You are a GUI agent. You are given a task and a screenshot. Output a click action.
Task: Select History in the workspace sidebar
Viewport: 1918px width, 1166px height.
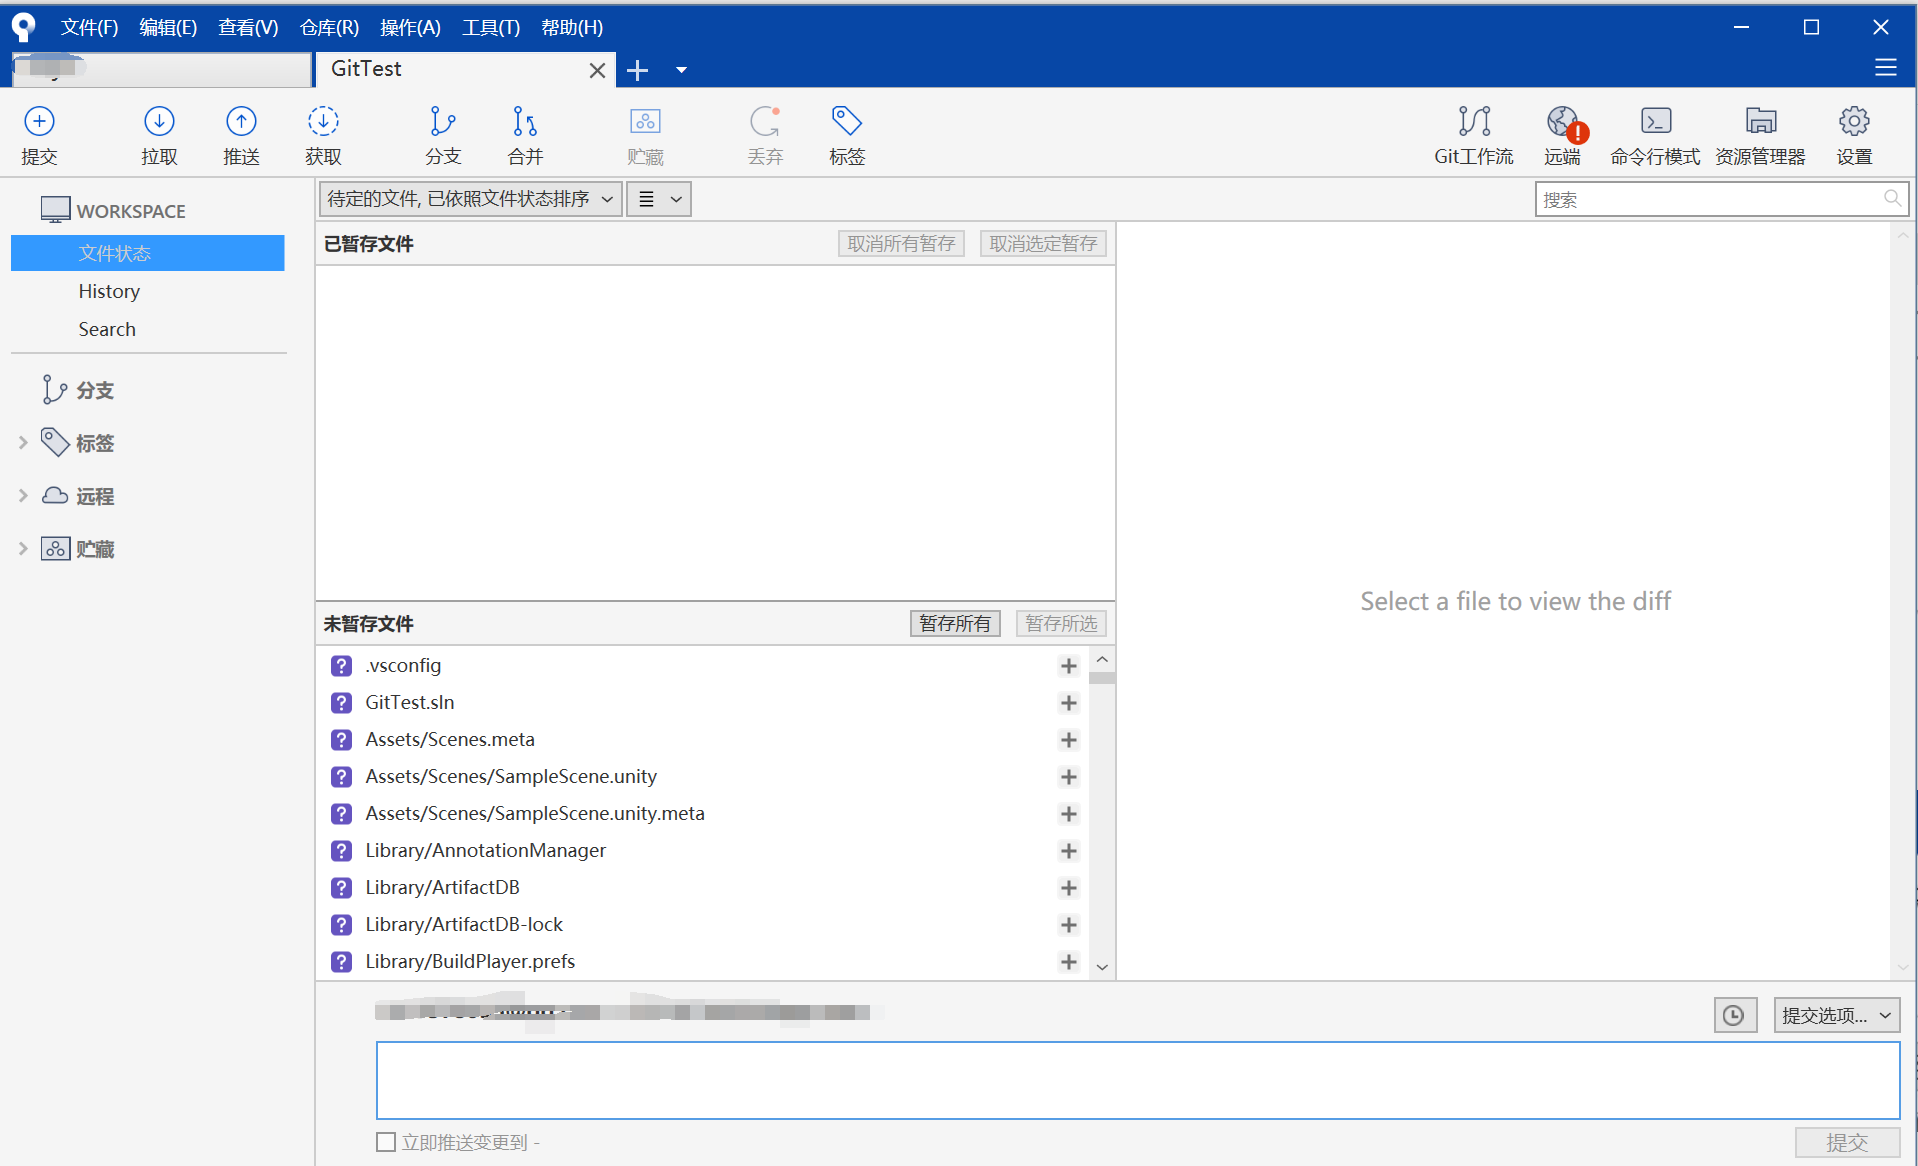click(109, 291)
